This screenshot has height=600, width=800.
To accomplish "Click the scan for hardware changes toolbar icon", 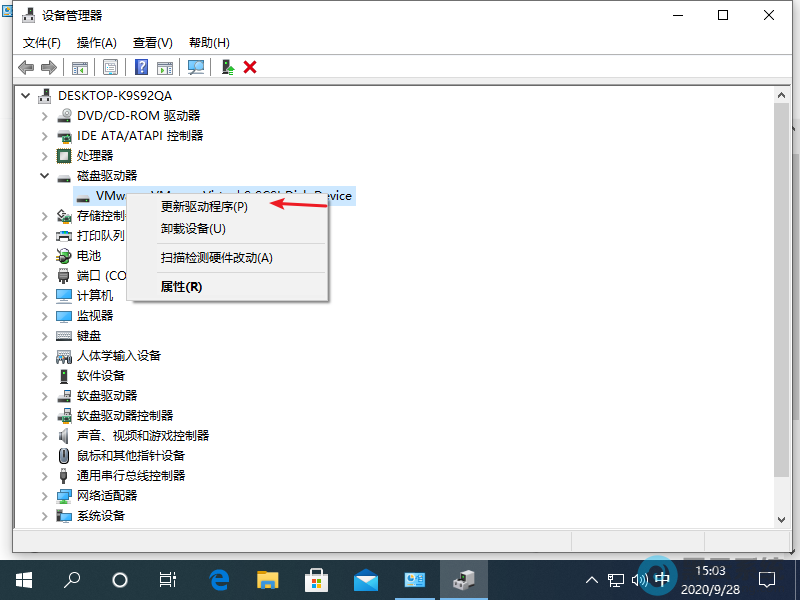I will click(196, 67).
